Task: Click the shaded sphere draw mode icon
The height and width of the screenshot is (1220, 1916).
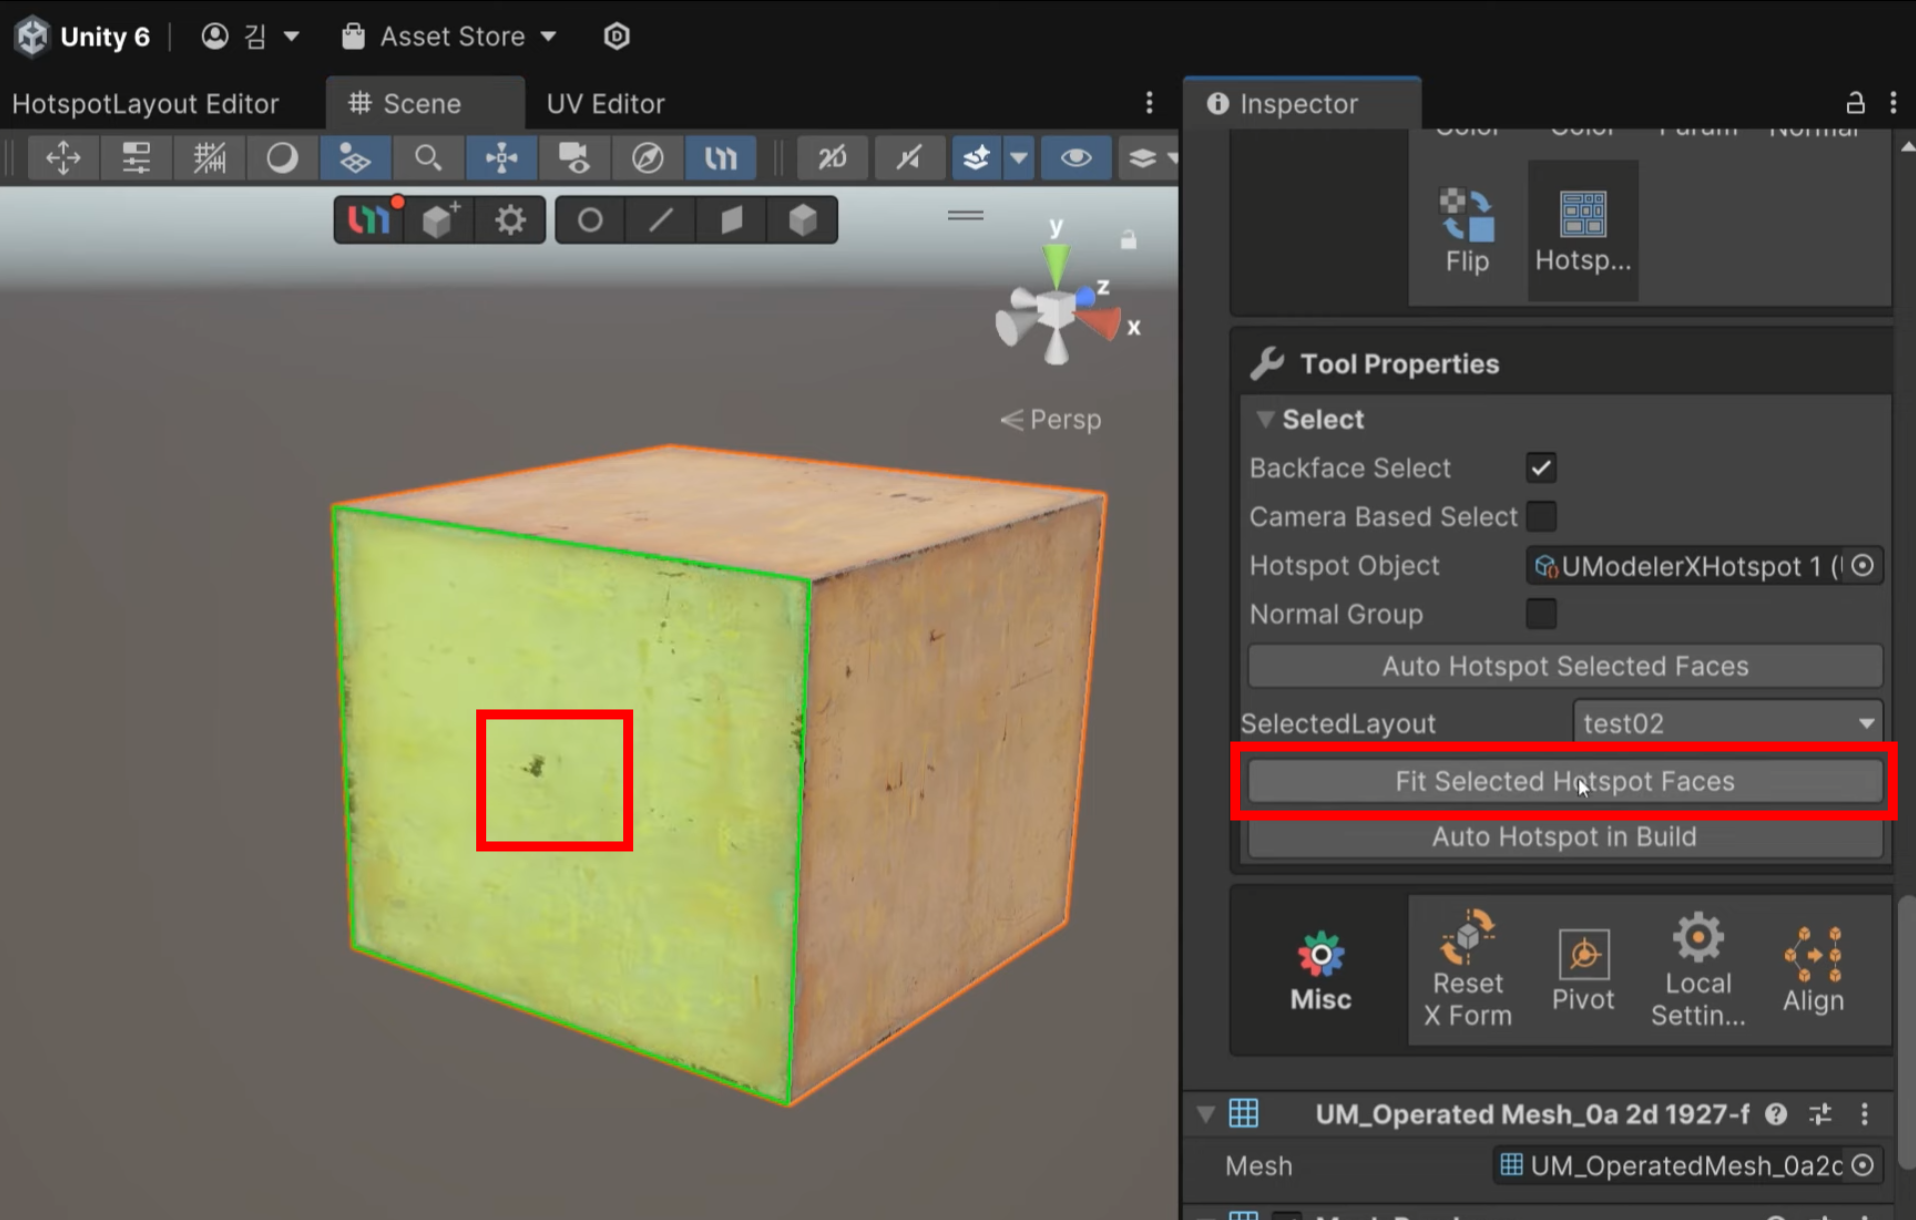Action: [282, 158]
